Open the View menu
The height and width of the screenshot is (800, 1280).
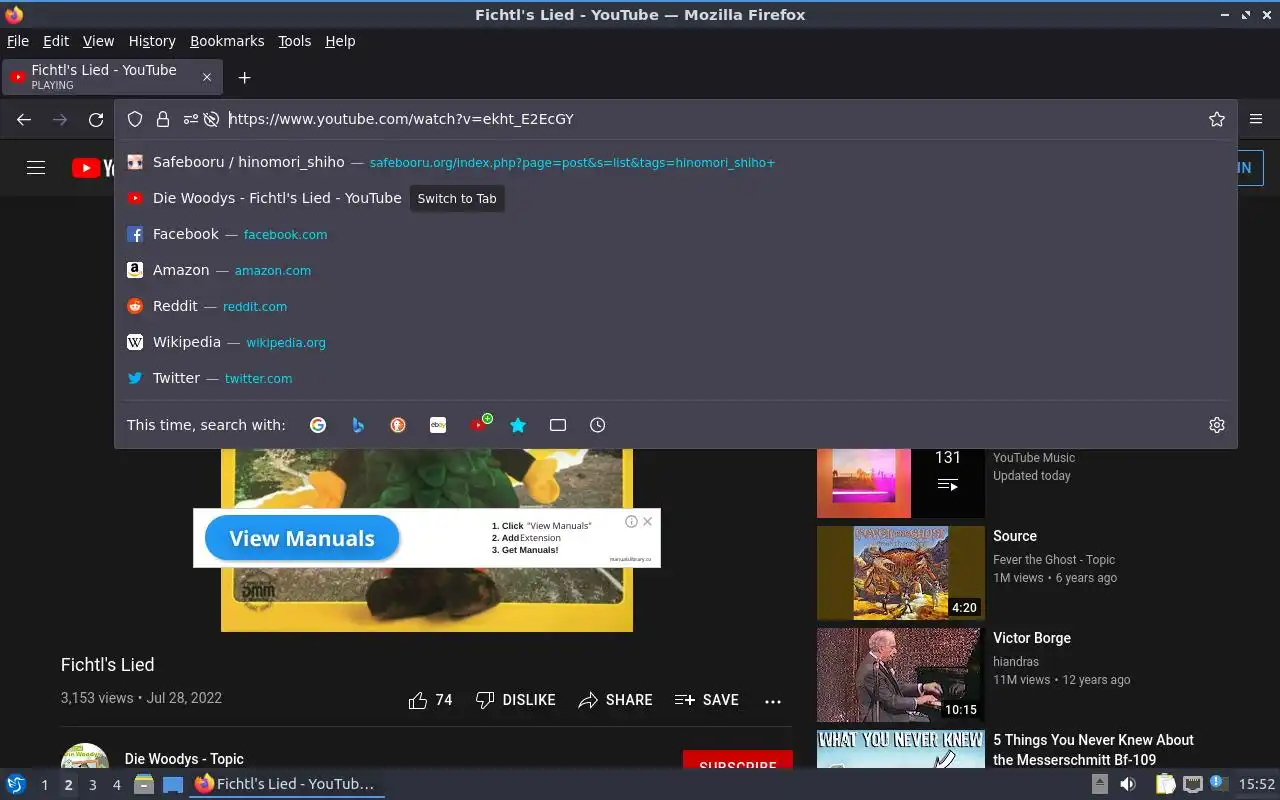click(x=98, y=41)
